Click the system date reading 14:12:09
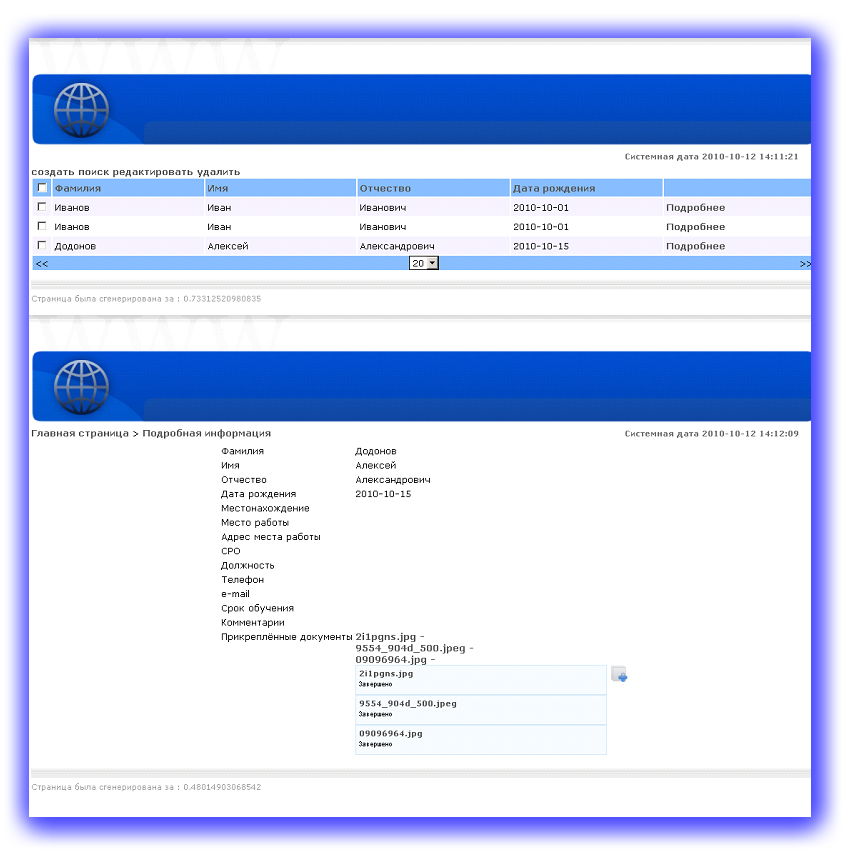Screen dimensions: 861x854 pyautogui.click(x=711, y=433)
